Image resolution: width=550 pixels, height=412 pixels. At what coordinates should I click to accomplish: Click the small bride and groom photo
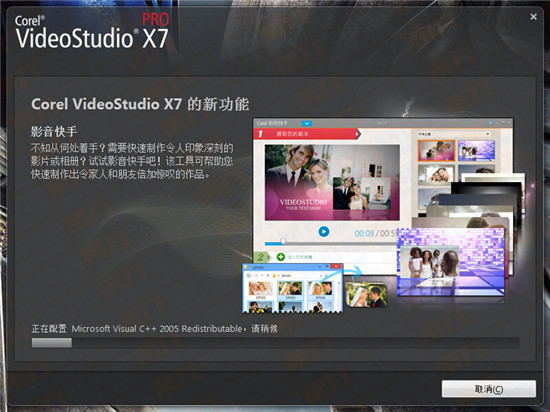[x=366, y=295]
